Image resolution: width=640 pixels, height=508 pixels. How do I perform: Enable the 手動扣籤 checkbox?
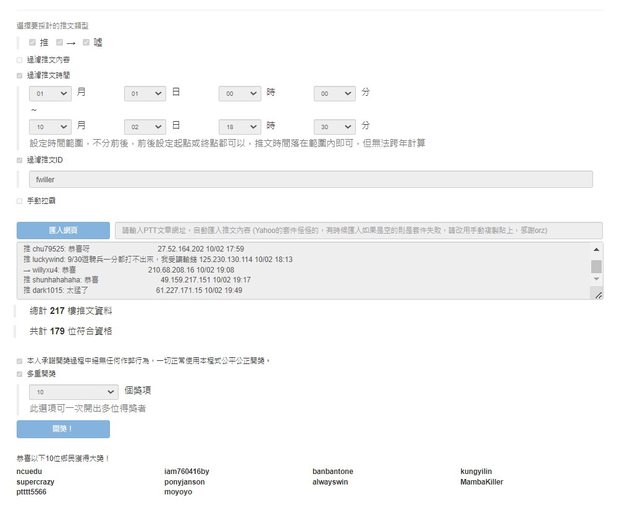(20, 201)
